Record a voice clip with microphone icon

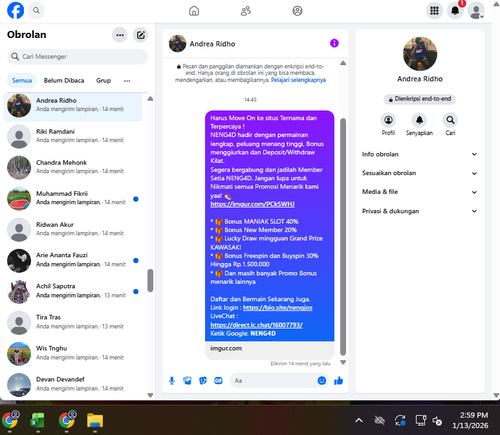[172, 381]
